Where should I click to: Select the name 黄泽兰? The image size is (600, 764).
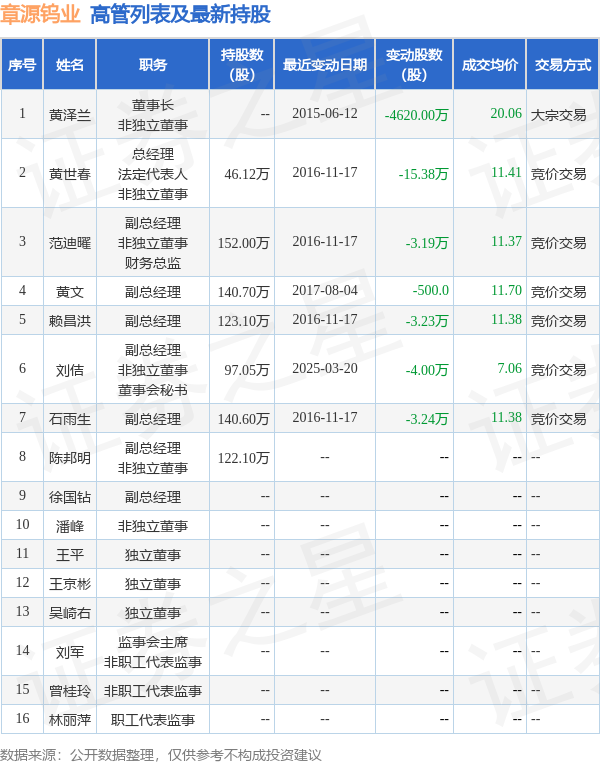[70, 115]
